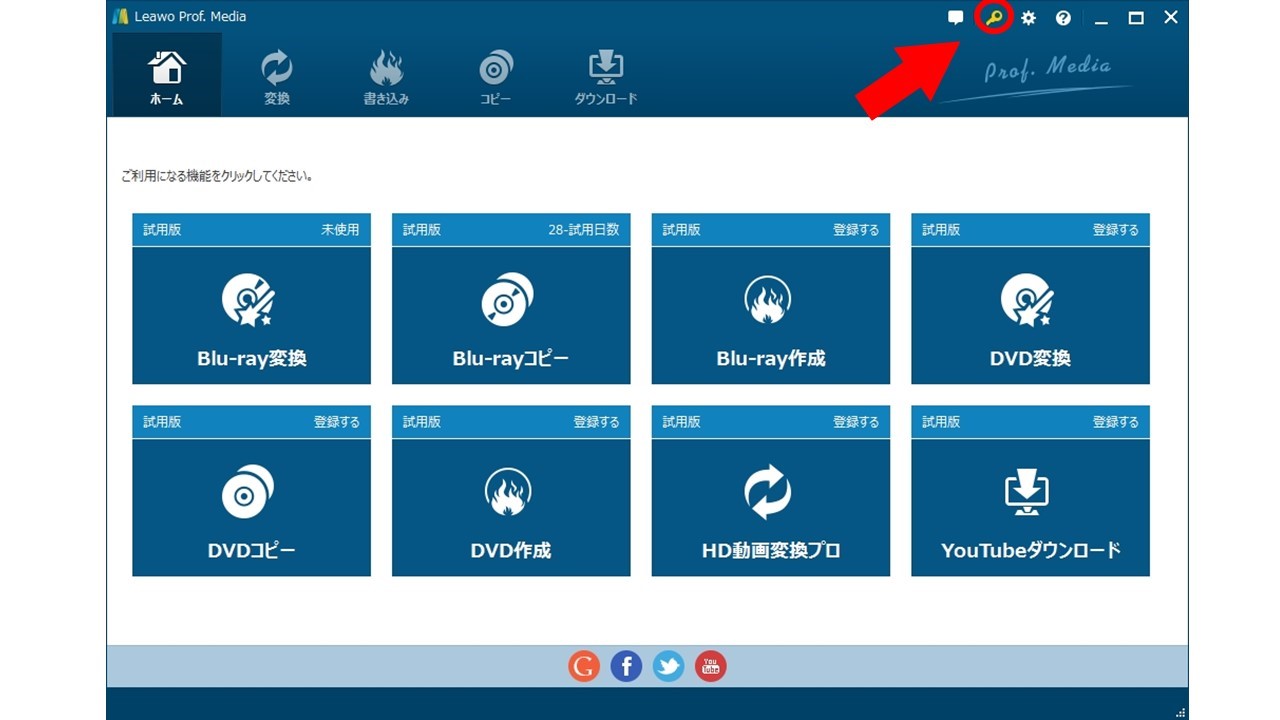Click the key-shaped registration icon
Image resolution: width=1280 pixels, height=720 pixels.
pyautogui.click(x=993, y=18)
